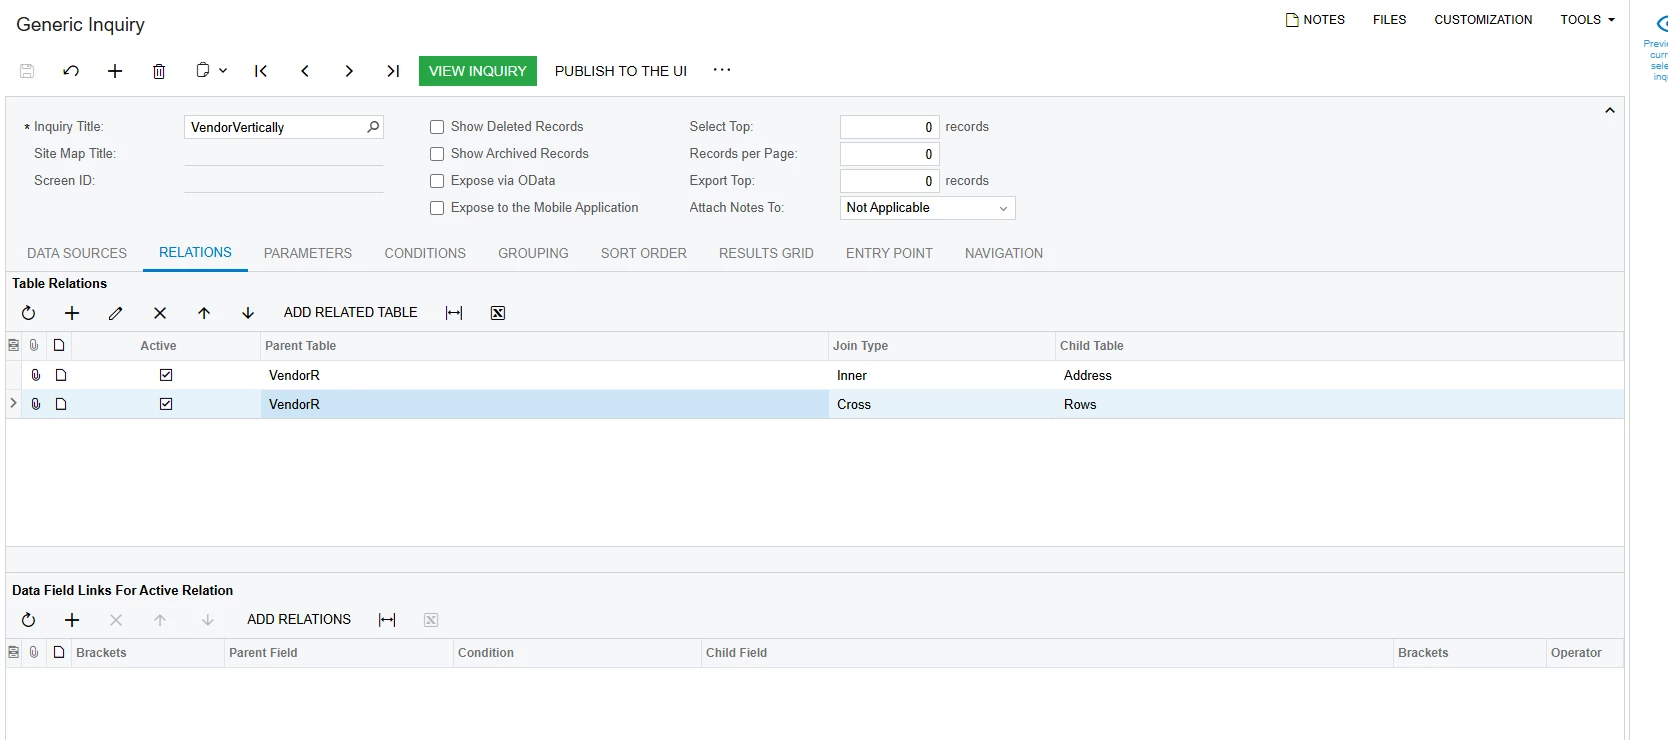1668x740 pixels.
Task: Refresh the Table Relations grid
Action: (28, 313)
